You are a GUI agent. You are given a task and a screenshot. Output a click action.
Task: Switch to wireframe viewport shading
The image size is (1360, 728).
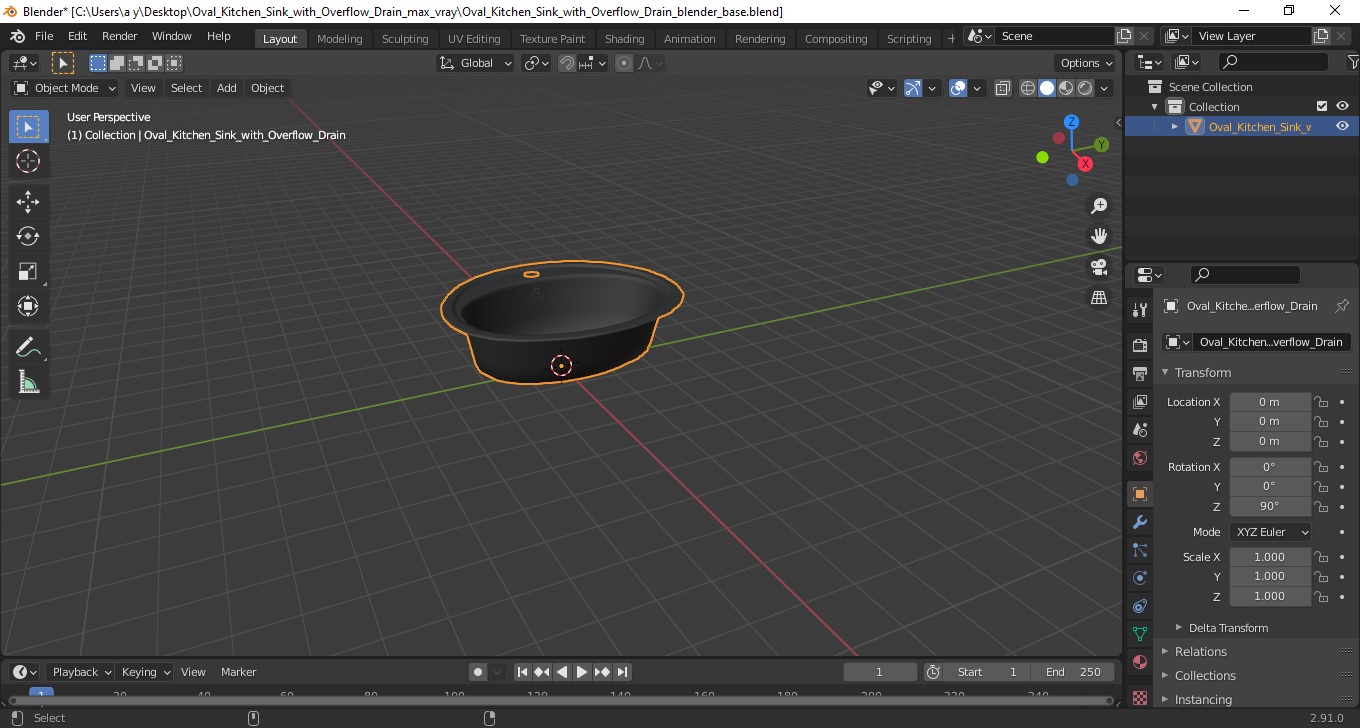pos(1028,88)
